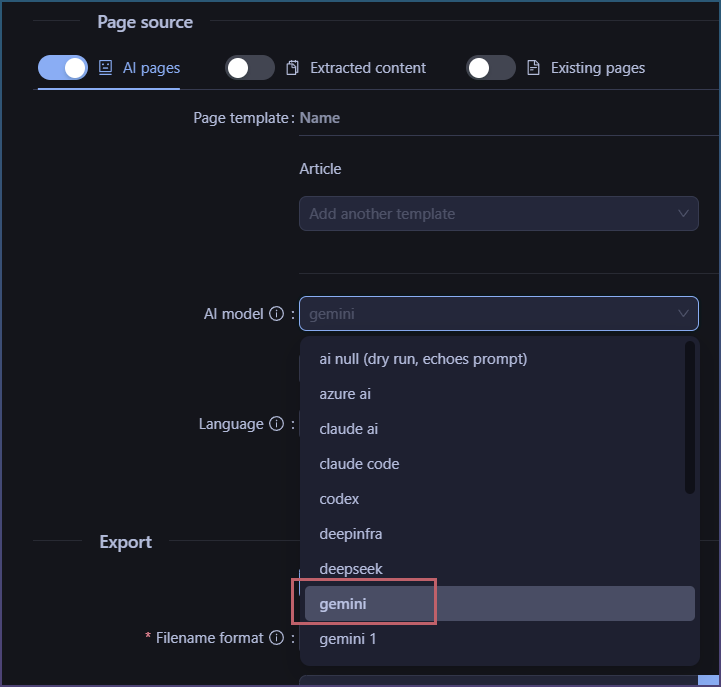721x687 pixels.
Task: Switch to the Extracted content tab
Action: tap(368, 68)
